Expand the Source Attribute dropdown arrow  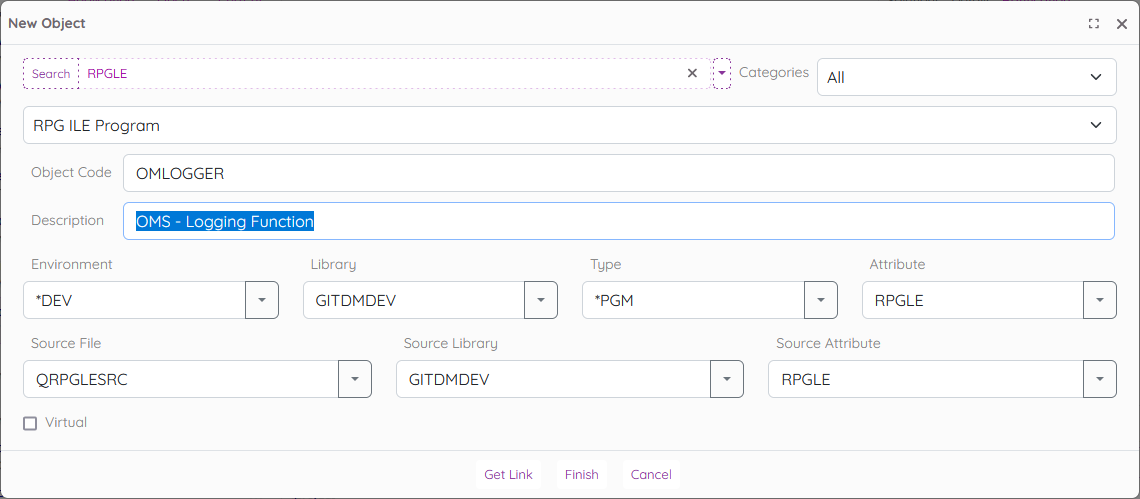tap(1100, 379)
